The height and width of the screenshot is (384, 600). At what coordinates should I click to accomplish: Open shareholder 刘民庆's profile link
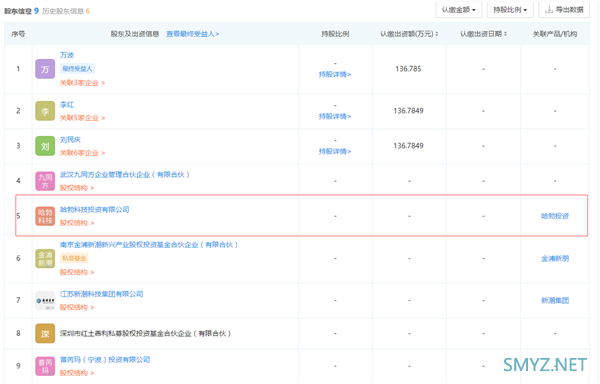point(70,140)
